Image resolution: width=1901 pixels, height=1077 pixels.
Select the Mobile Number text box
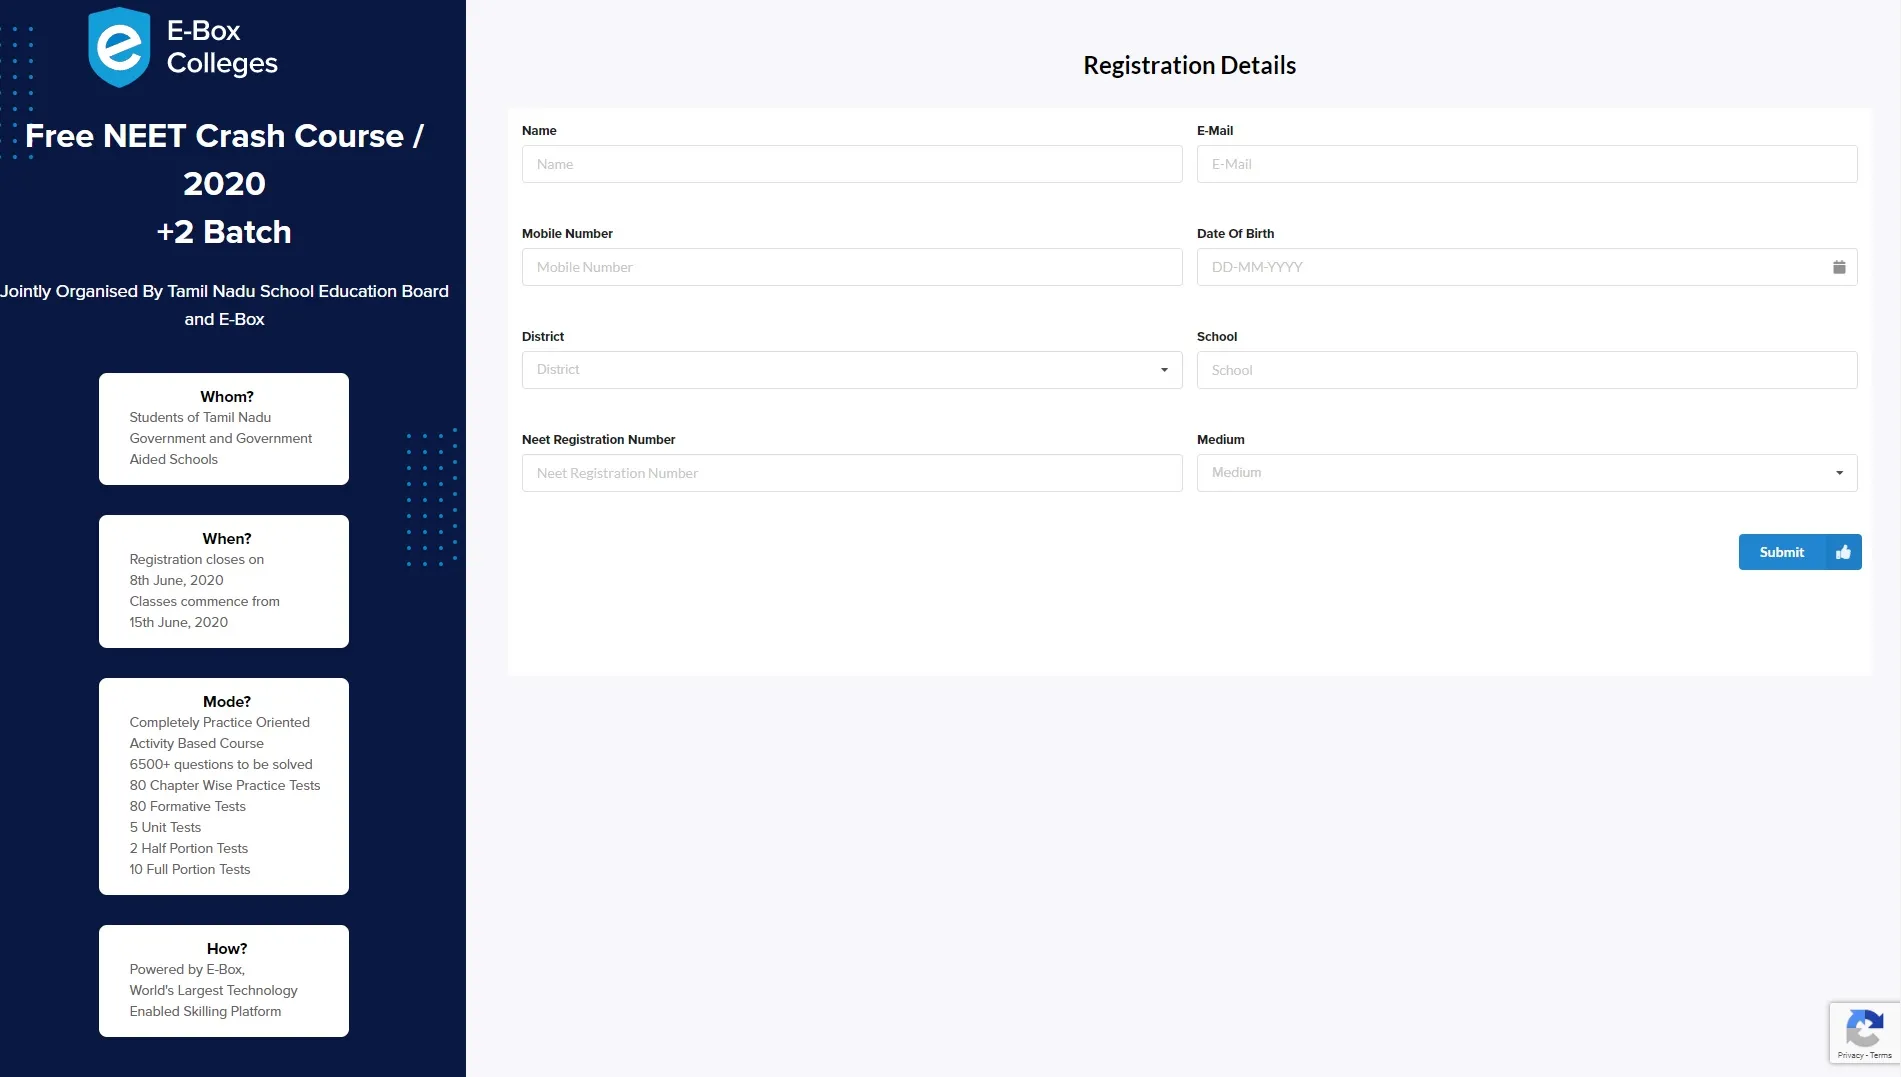point(852,267)
